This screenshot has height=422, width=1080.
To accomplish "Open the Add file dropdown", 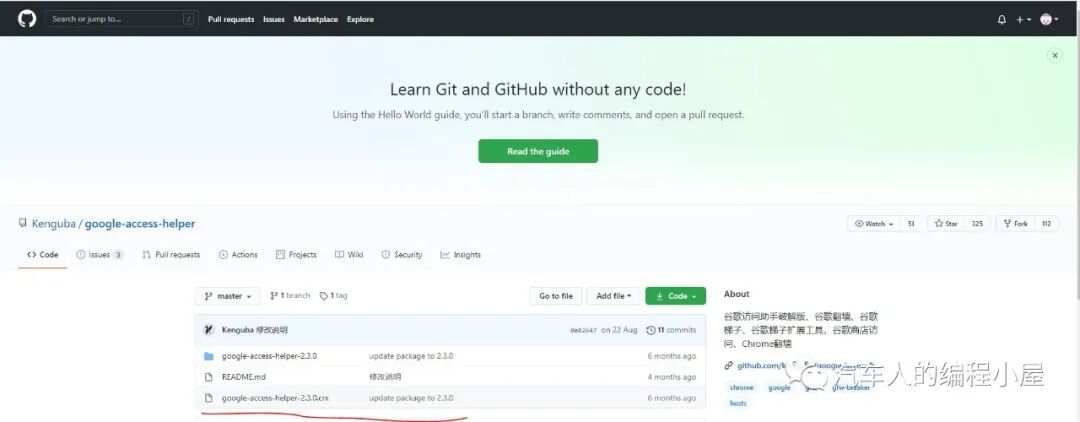I will pos(614,296).
